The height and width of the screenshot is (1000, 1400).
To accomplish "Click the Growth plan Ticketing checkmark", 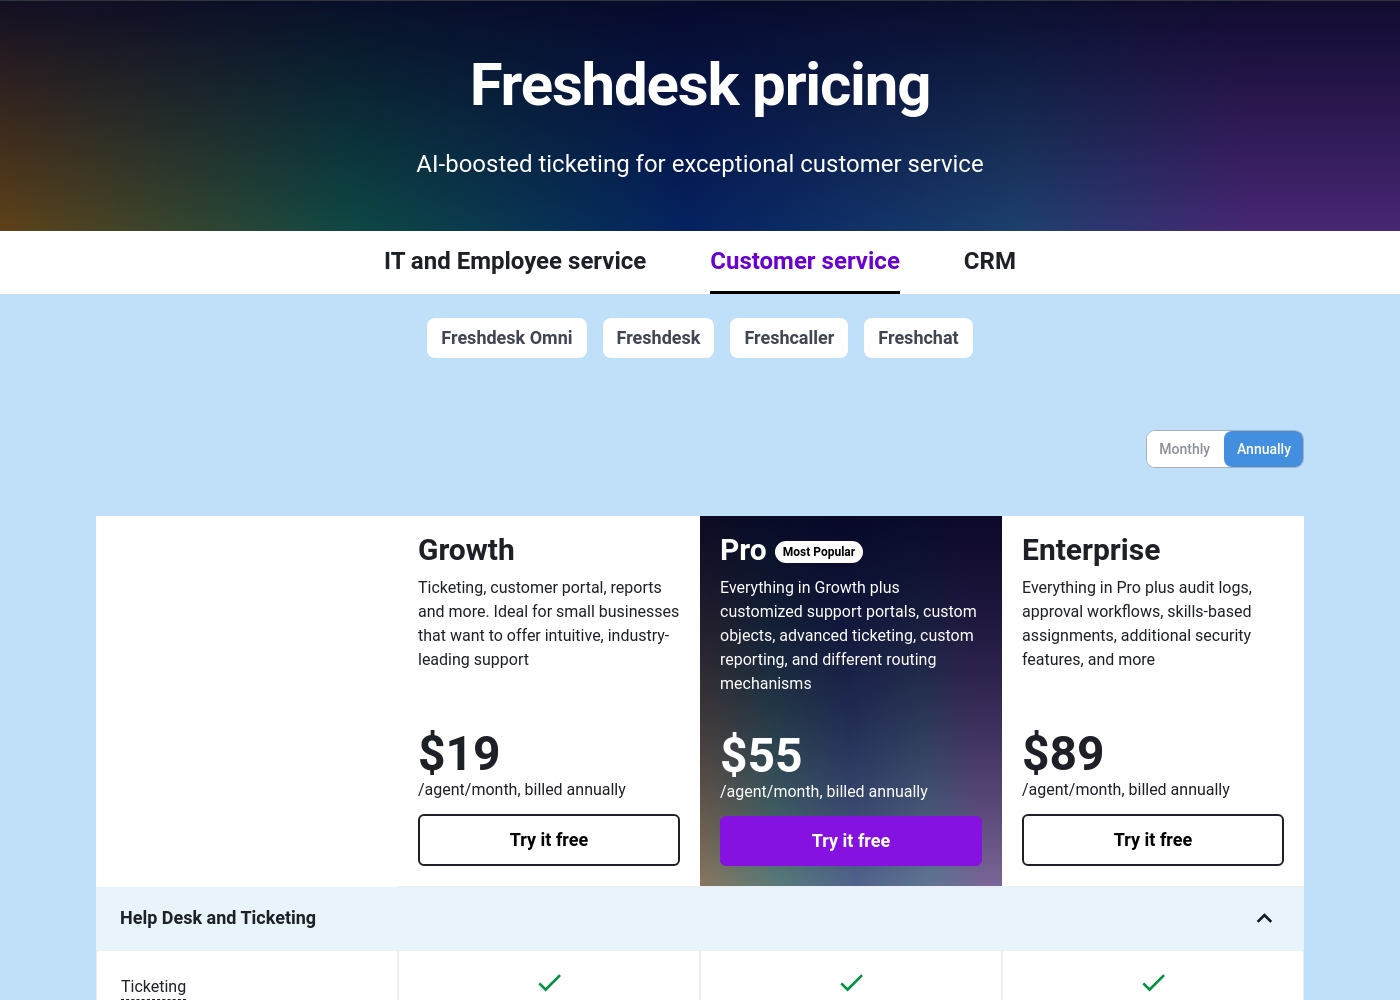I will 549,983.
